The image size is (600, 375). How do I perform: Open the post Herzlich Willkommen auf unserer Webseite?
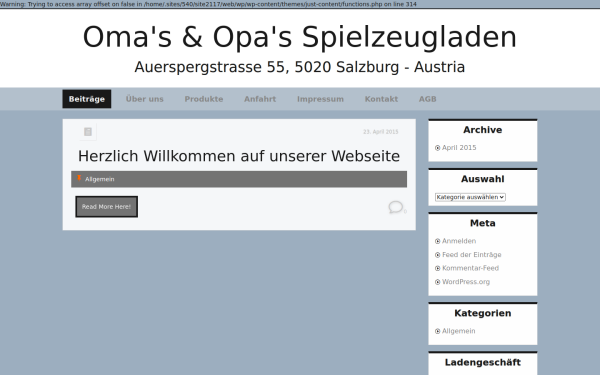239,156
